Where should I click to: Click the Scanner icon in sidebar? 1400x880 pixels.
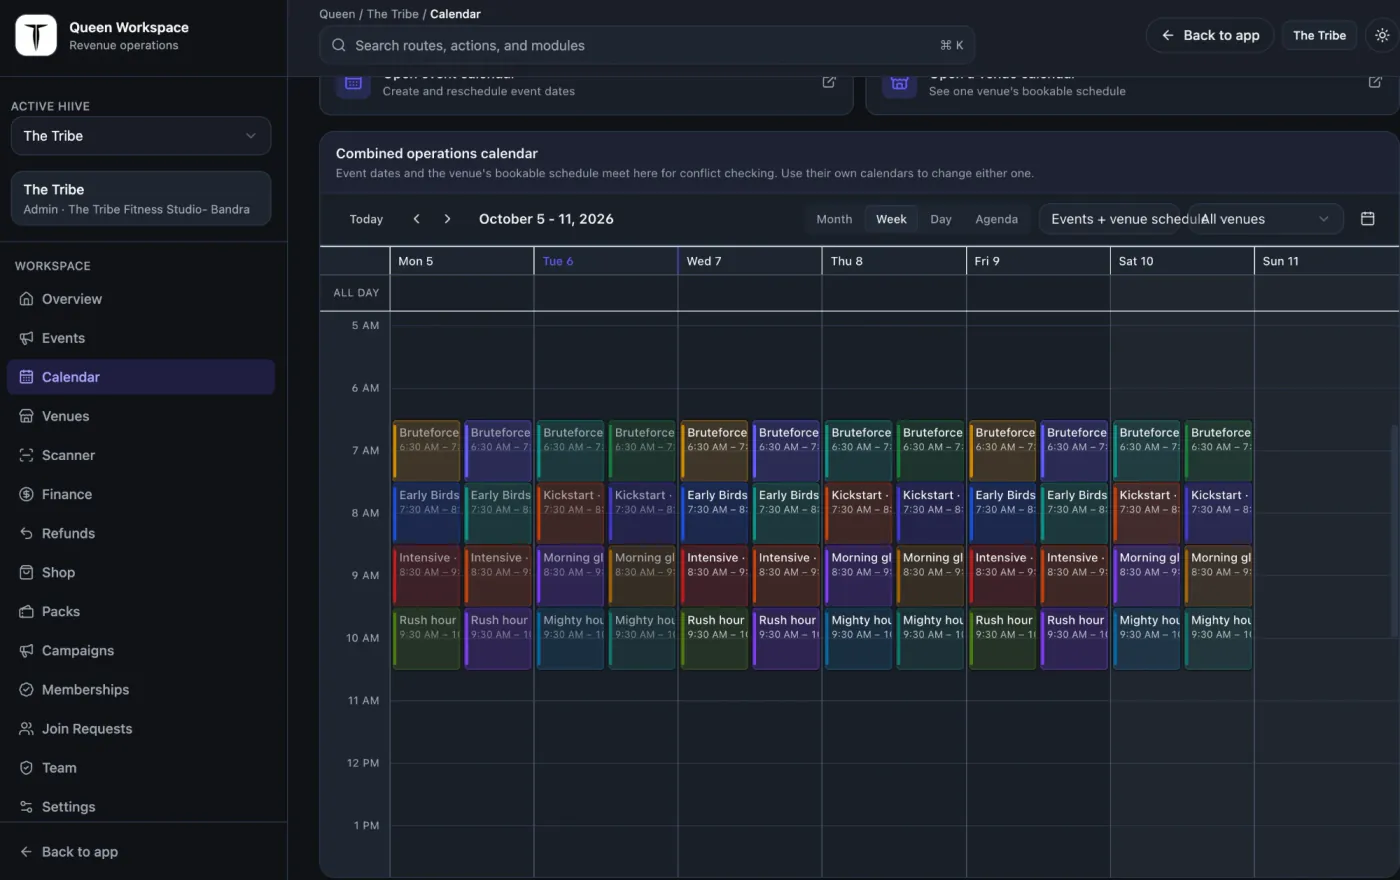point(27,455)
